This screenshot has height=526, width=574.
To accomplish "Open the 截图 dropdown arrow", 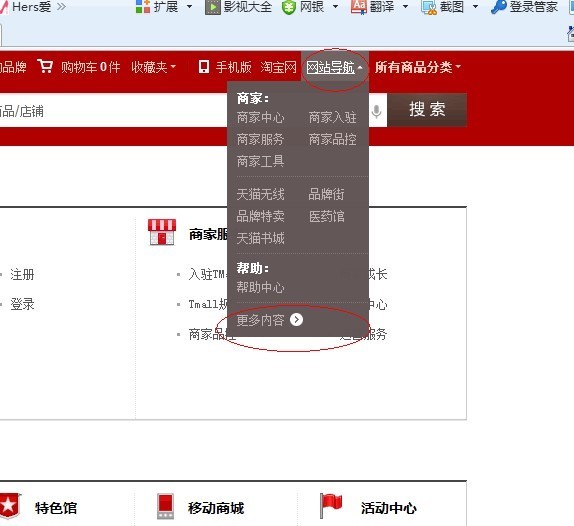I will [x=475, y=7].
